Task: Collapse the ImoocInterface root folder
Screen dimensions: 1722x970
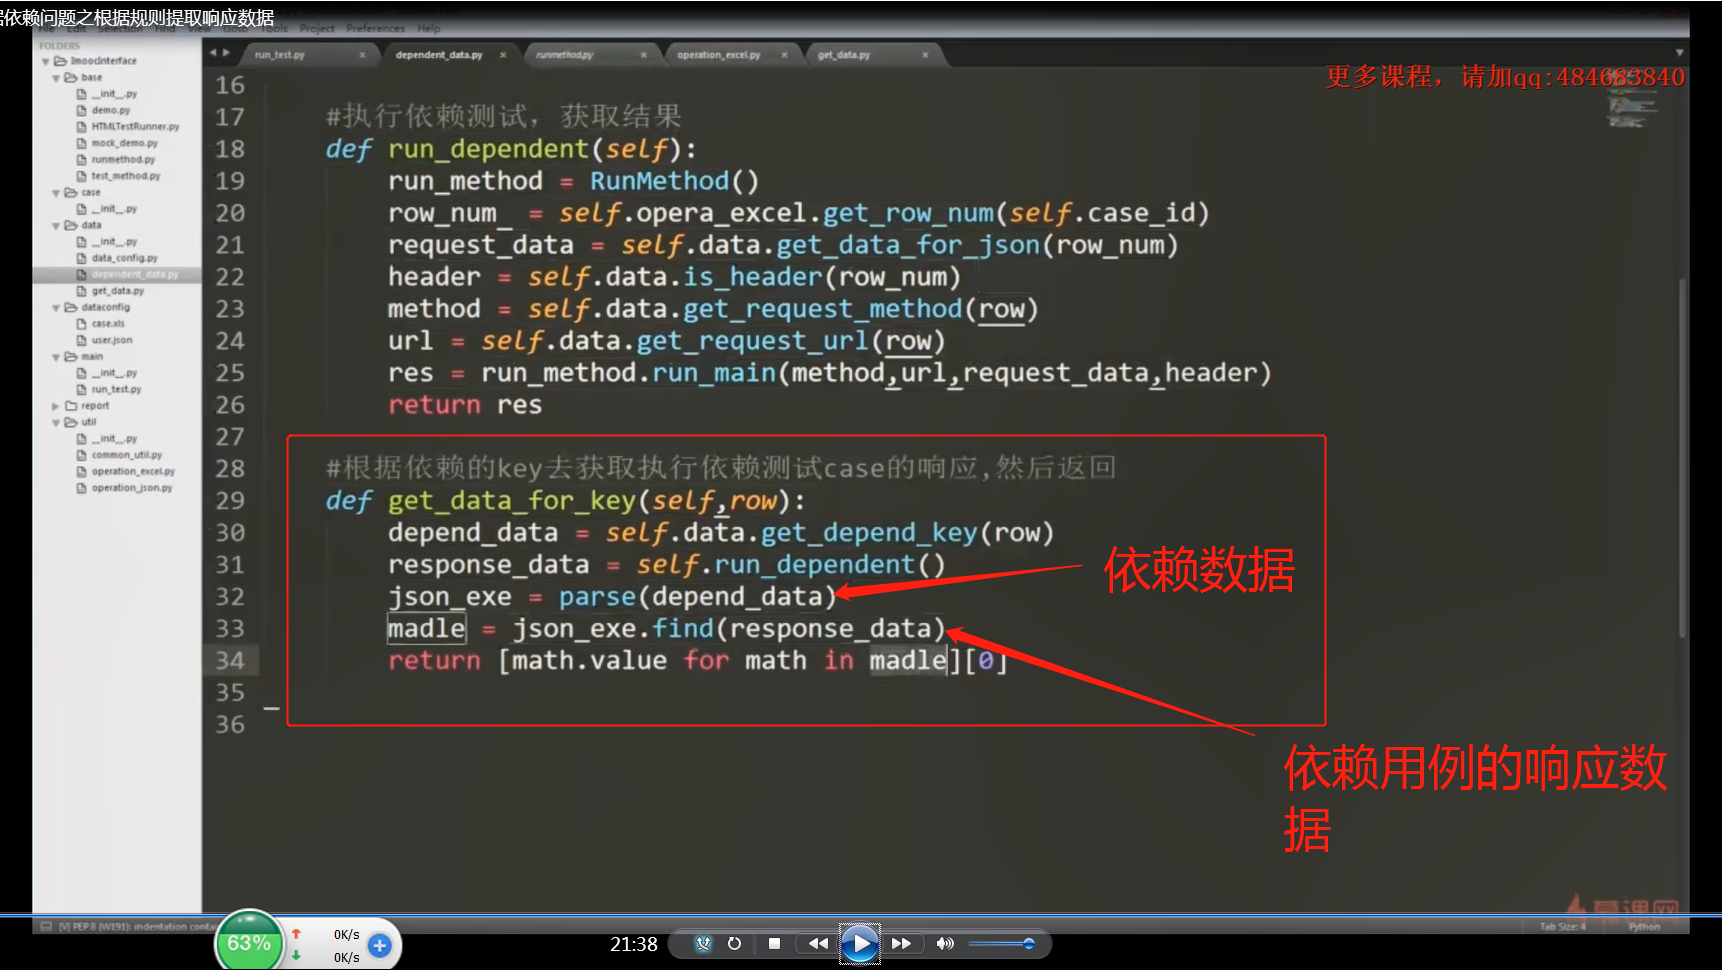Action: tap(46, 62)
